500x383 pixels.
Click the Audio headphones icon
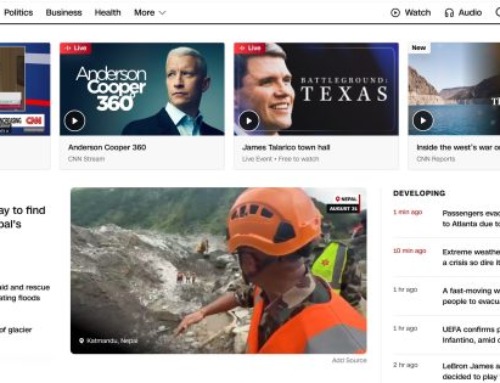point(449,13)
